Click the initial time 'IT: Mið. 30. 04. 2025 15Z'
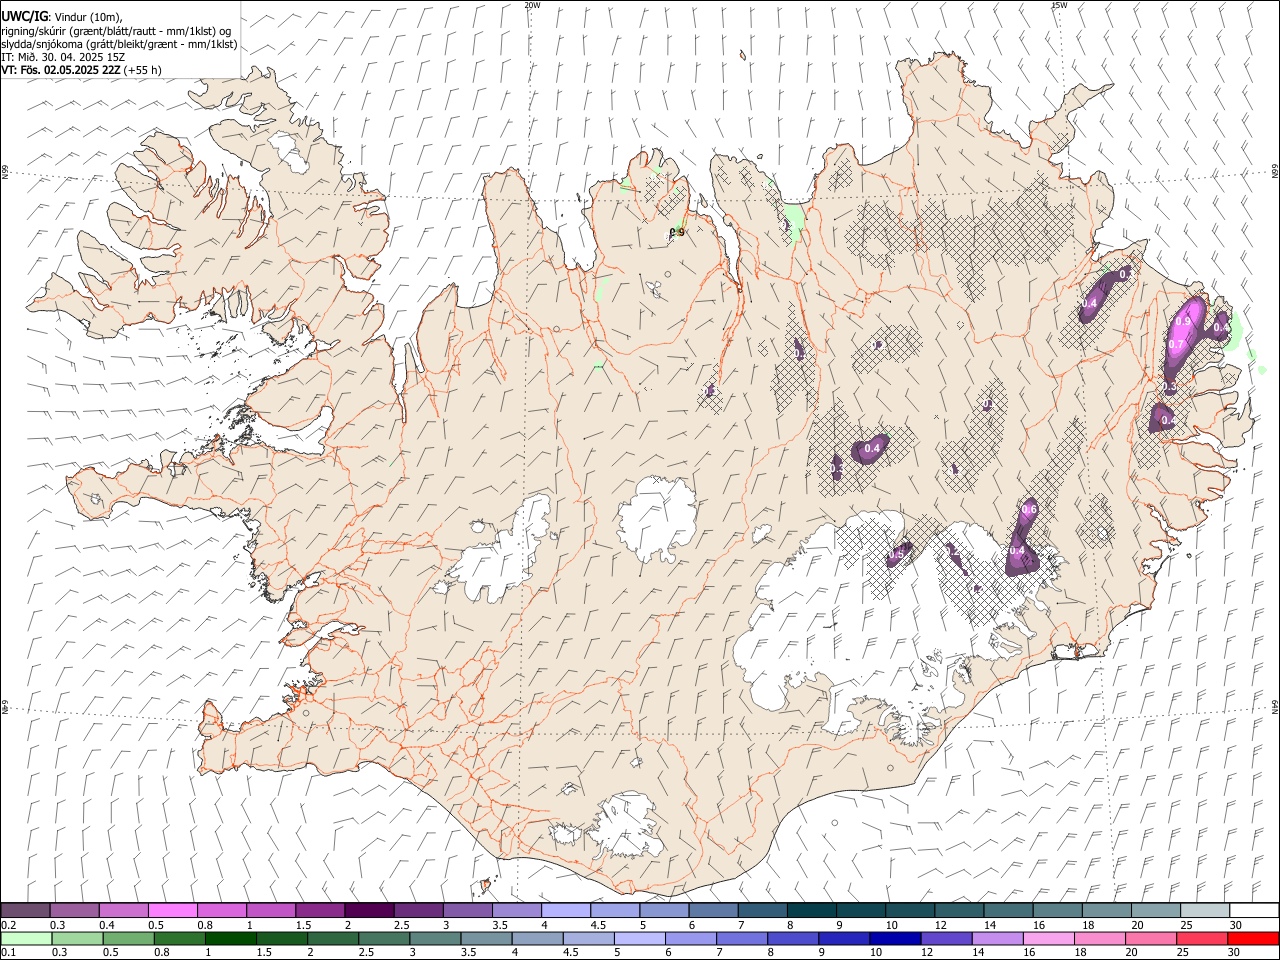Image resolution: width=1280 pixels, height=960 pixels. click(x=64, y=57)
